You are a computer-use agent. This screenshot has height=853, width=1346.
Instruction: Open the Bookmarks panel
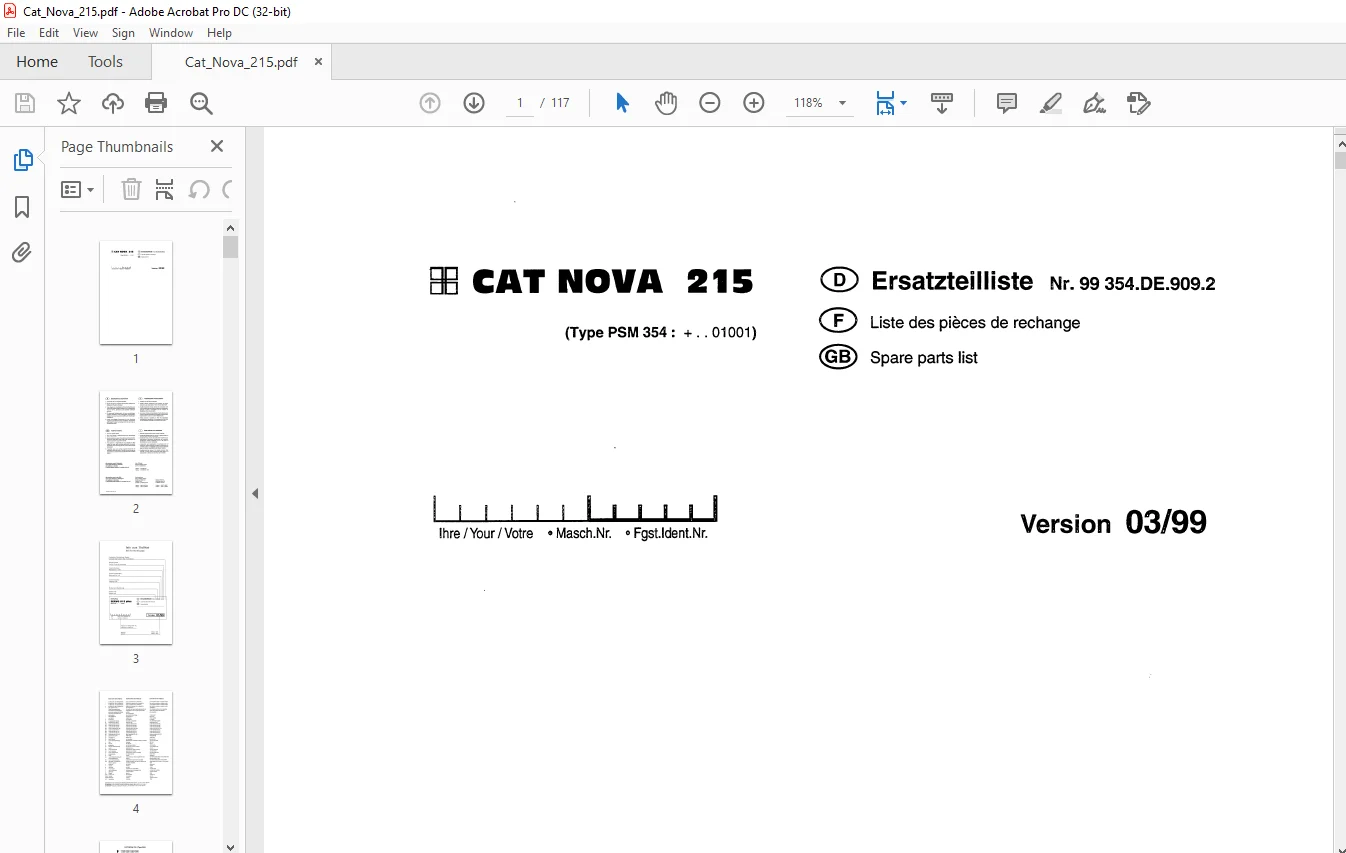22,207
